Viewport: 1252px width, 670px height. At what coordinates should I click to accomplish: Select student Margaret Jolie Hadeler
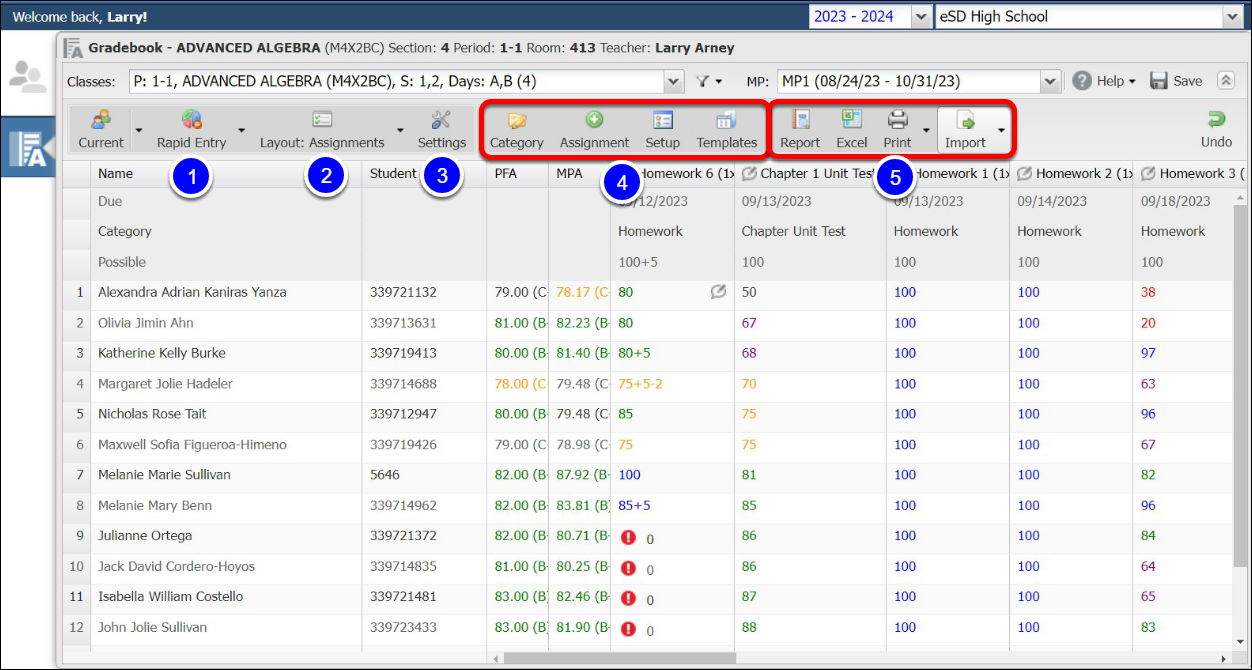165,384
